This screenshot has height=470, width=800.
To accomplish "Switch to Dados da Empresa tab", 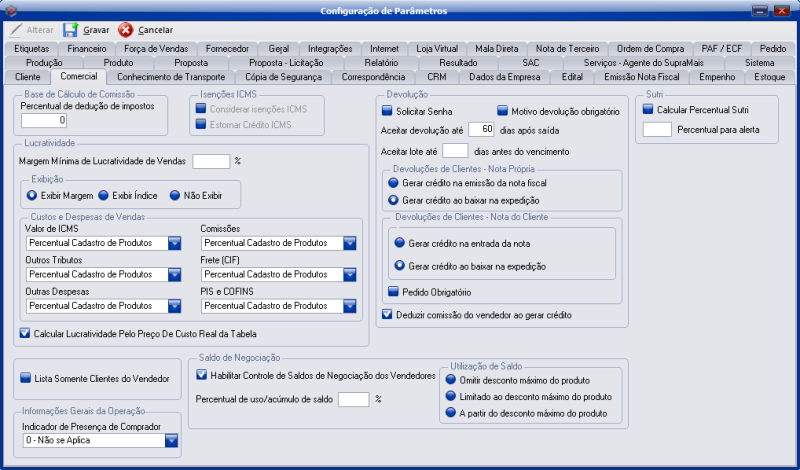I will pos(504,77).
